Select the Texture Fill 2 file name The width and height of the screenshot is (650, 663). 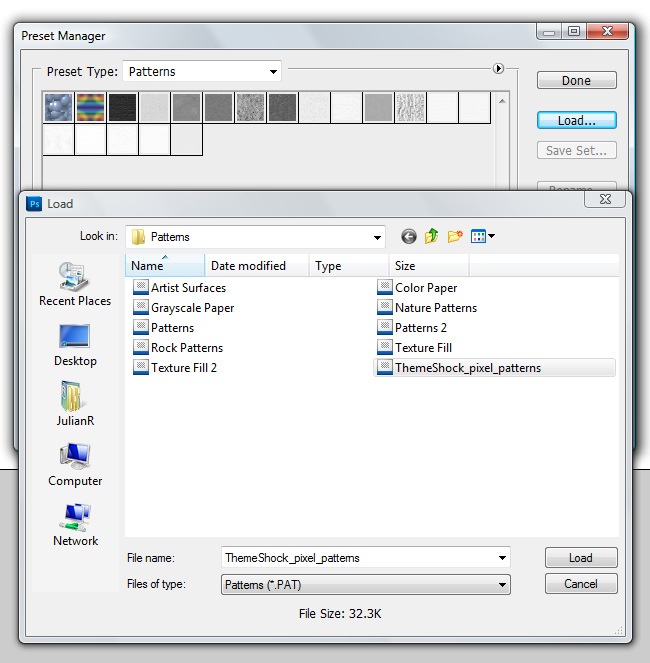[184, 367]
